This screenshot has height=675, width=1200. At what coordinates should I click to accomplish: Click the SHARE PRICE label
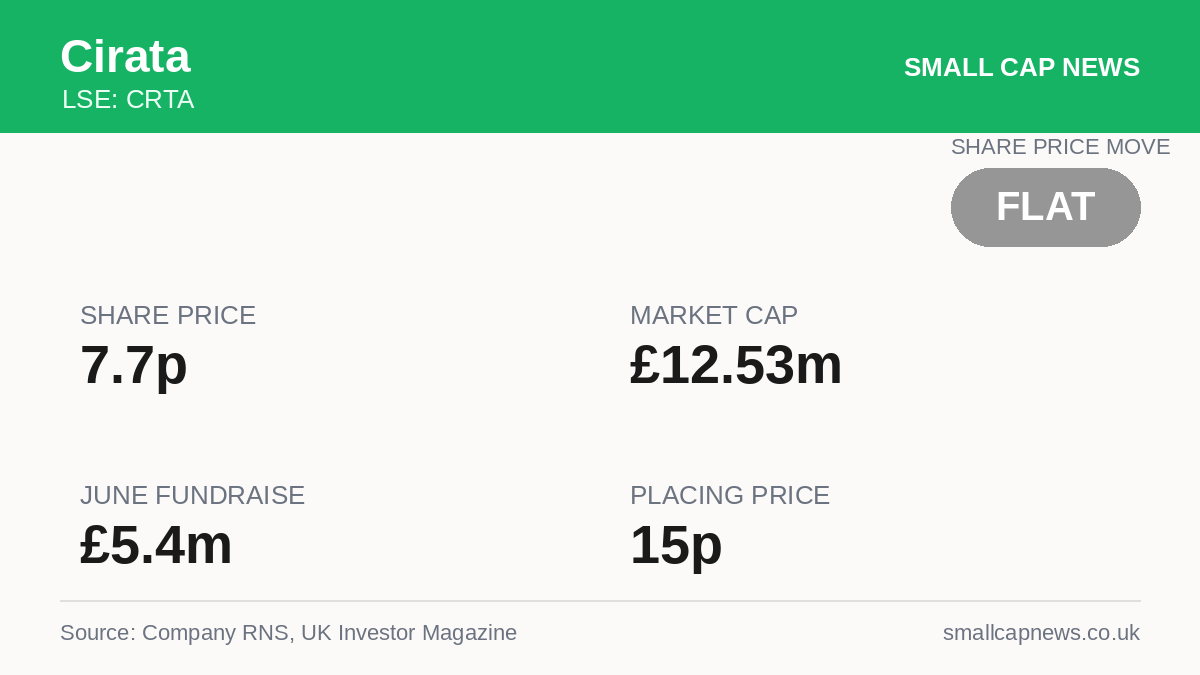(x=168, y=315)
